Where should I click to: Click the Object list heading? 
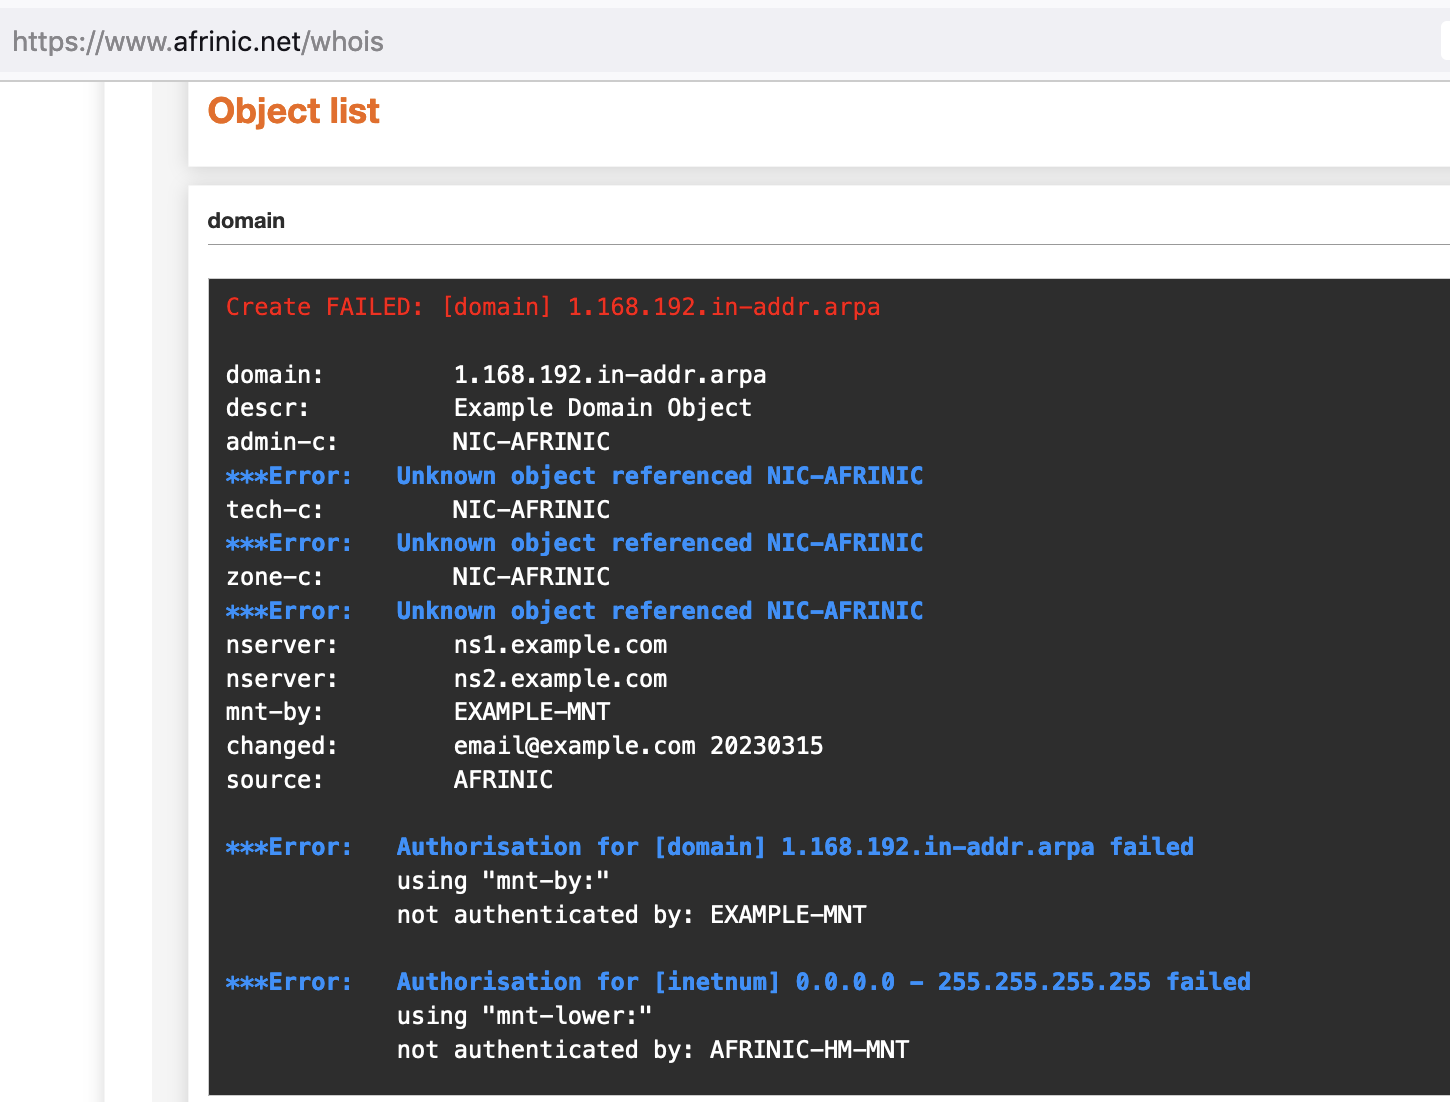[293, 111]
